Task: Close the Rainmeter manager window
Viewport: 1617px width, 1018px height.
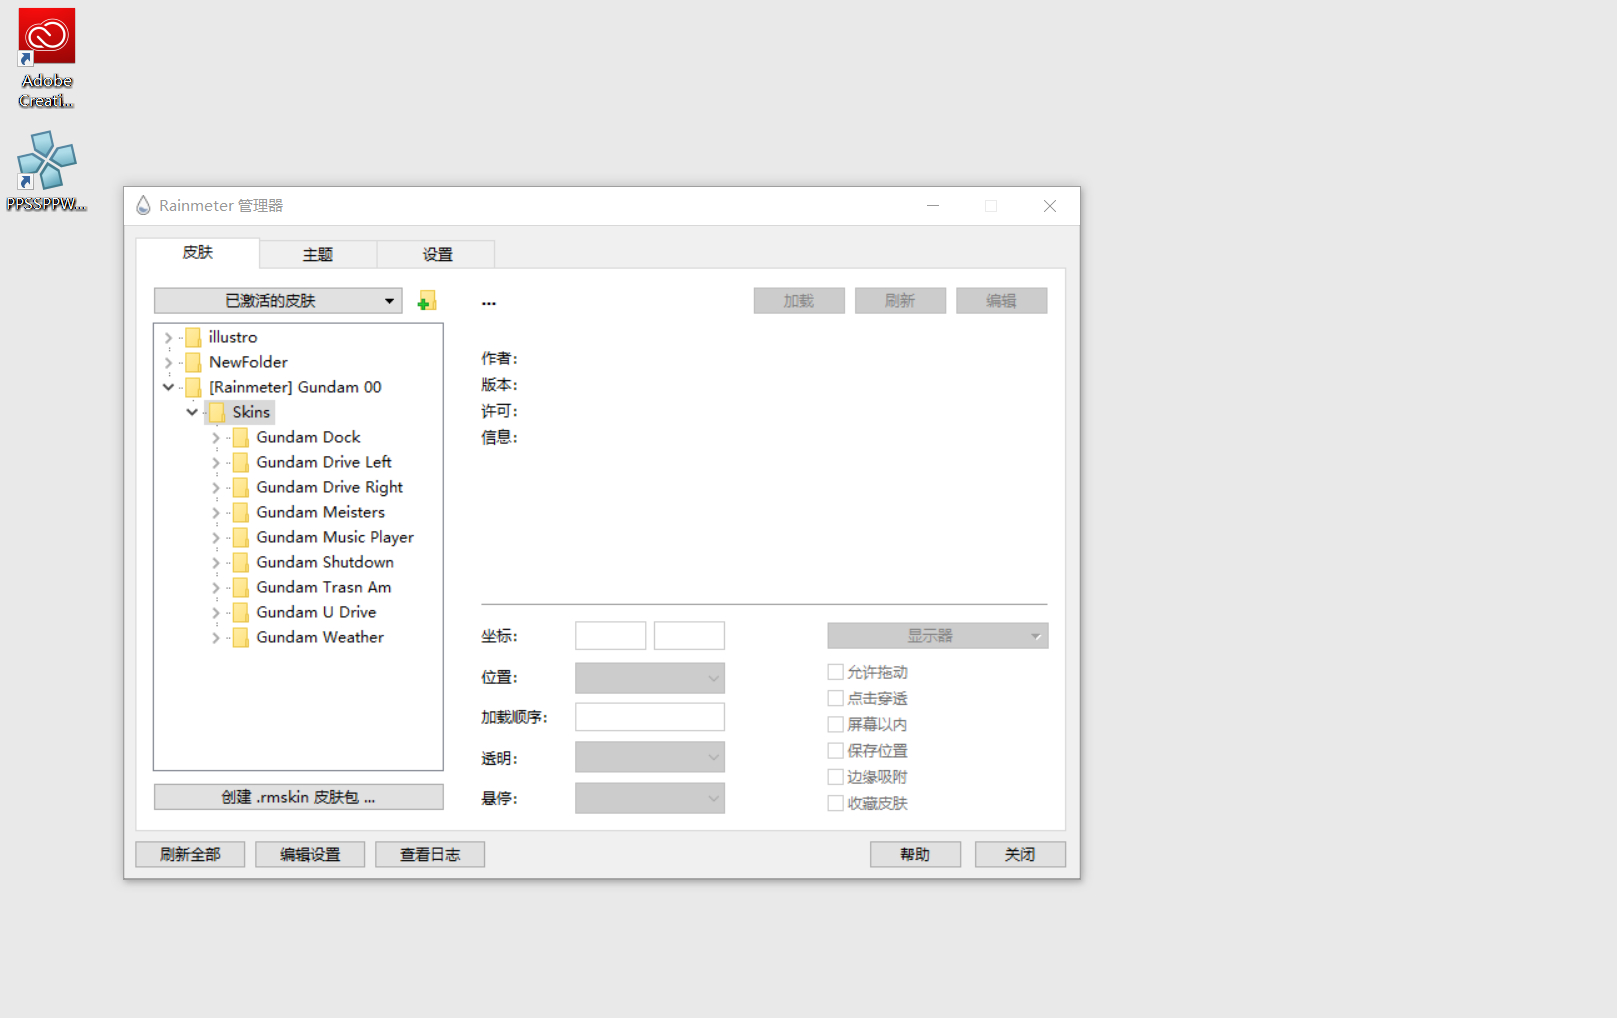Action: coord(1050,206)
